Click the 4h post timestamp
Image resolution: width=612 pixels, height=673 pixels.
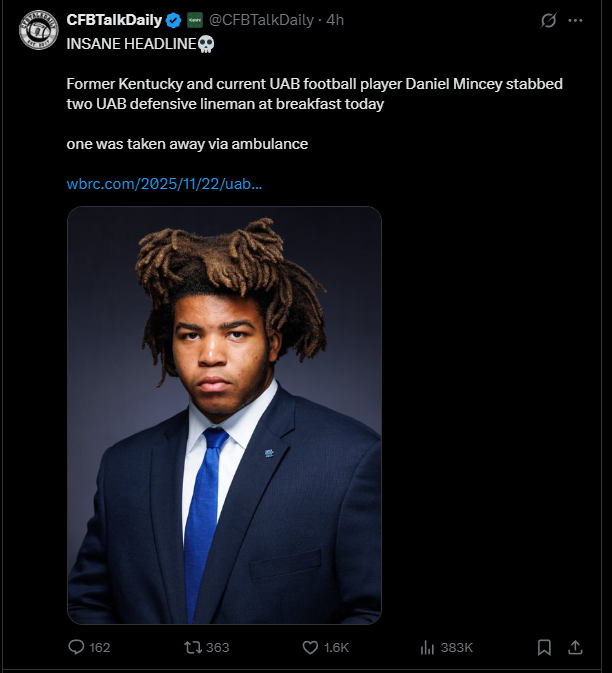tap(335, 20)
